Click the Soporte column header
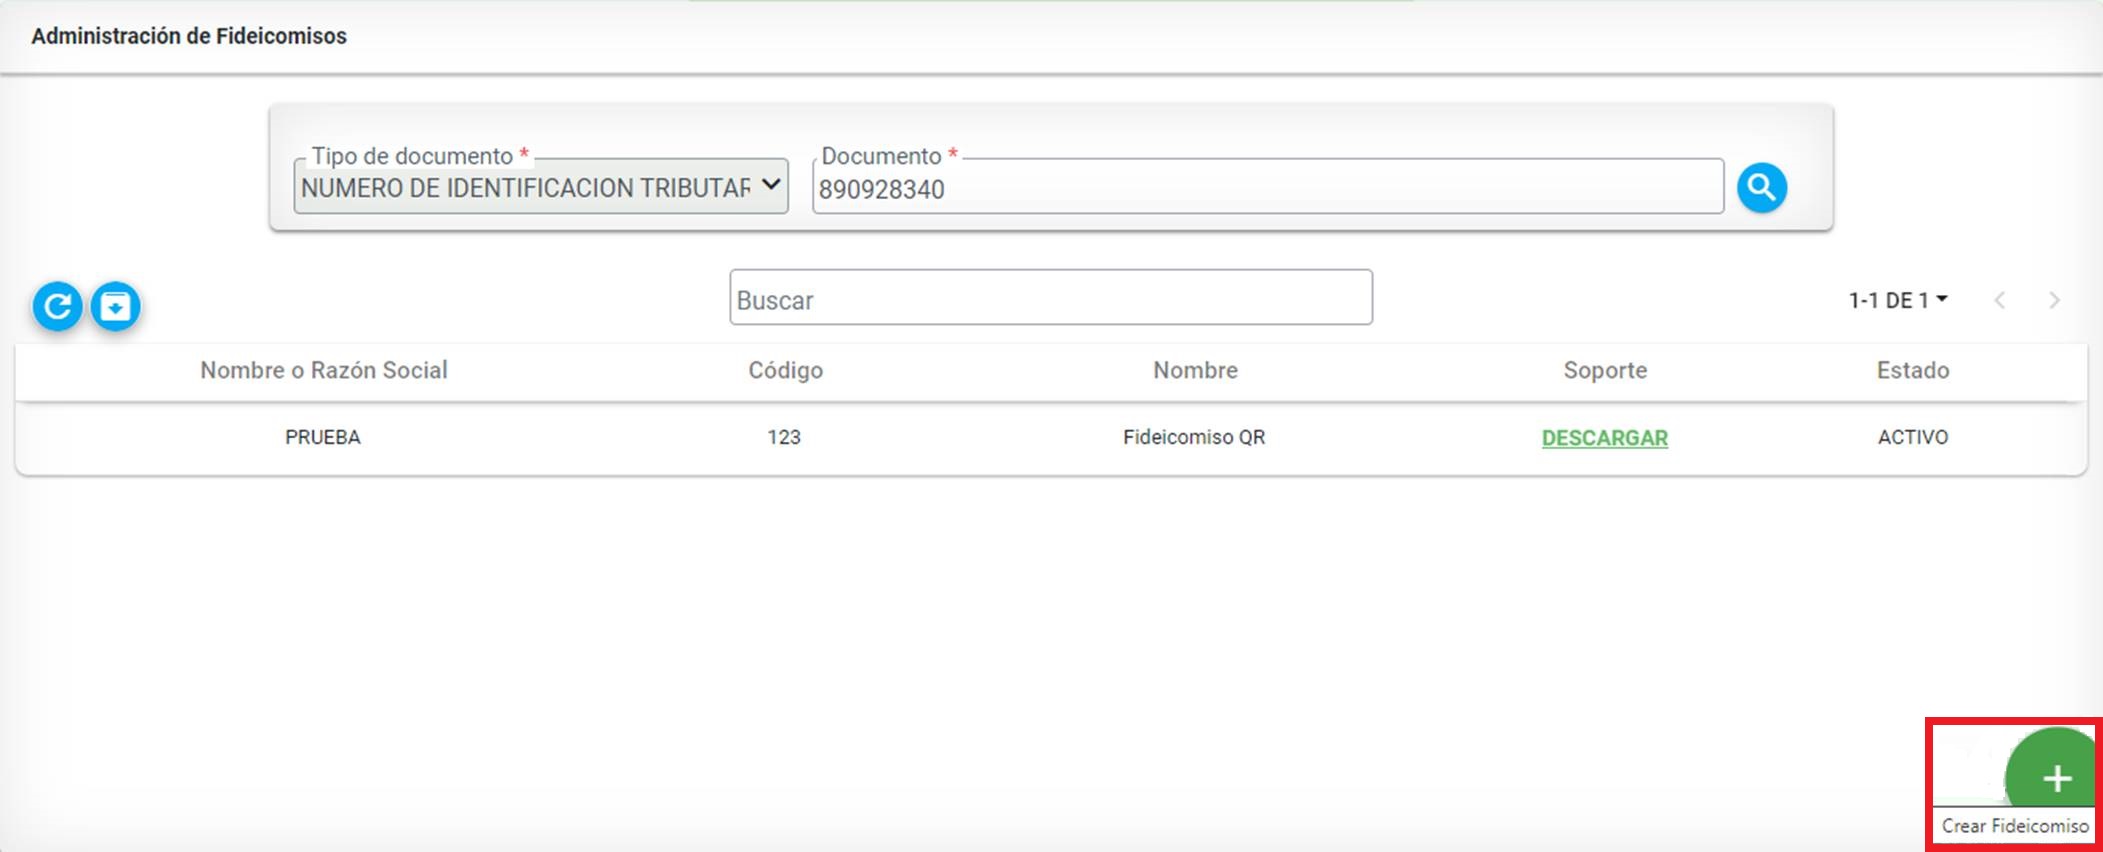Image resolution: width=2103 pixels, height=852 pixels. (x=1604, y=370)
